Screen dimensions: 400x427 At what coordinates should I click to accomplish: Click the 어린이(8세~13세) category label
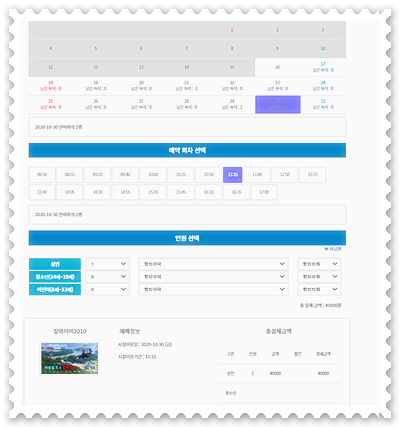tap(55, 289)
